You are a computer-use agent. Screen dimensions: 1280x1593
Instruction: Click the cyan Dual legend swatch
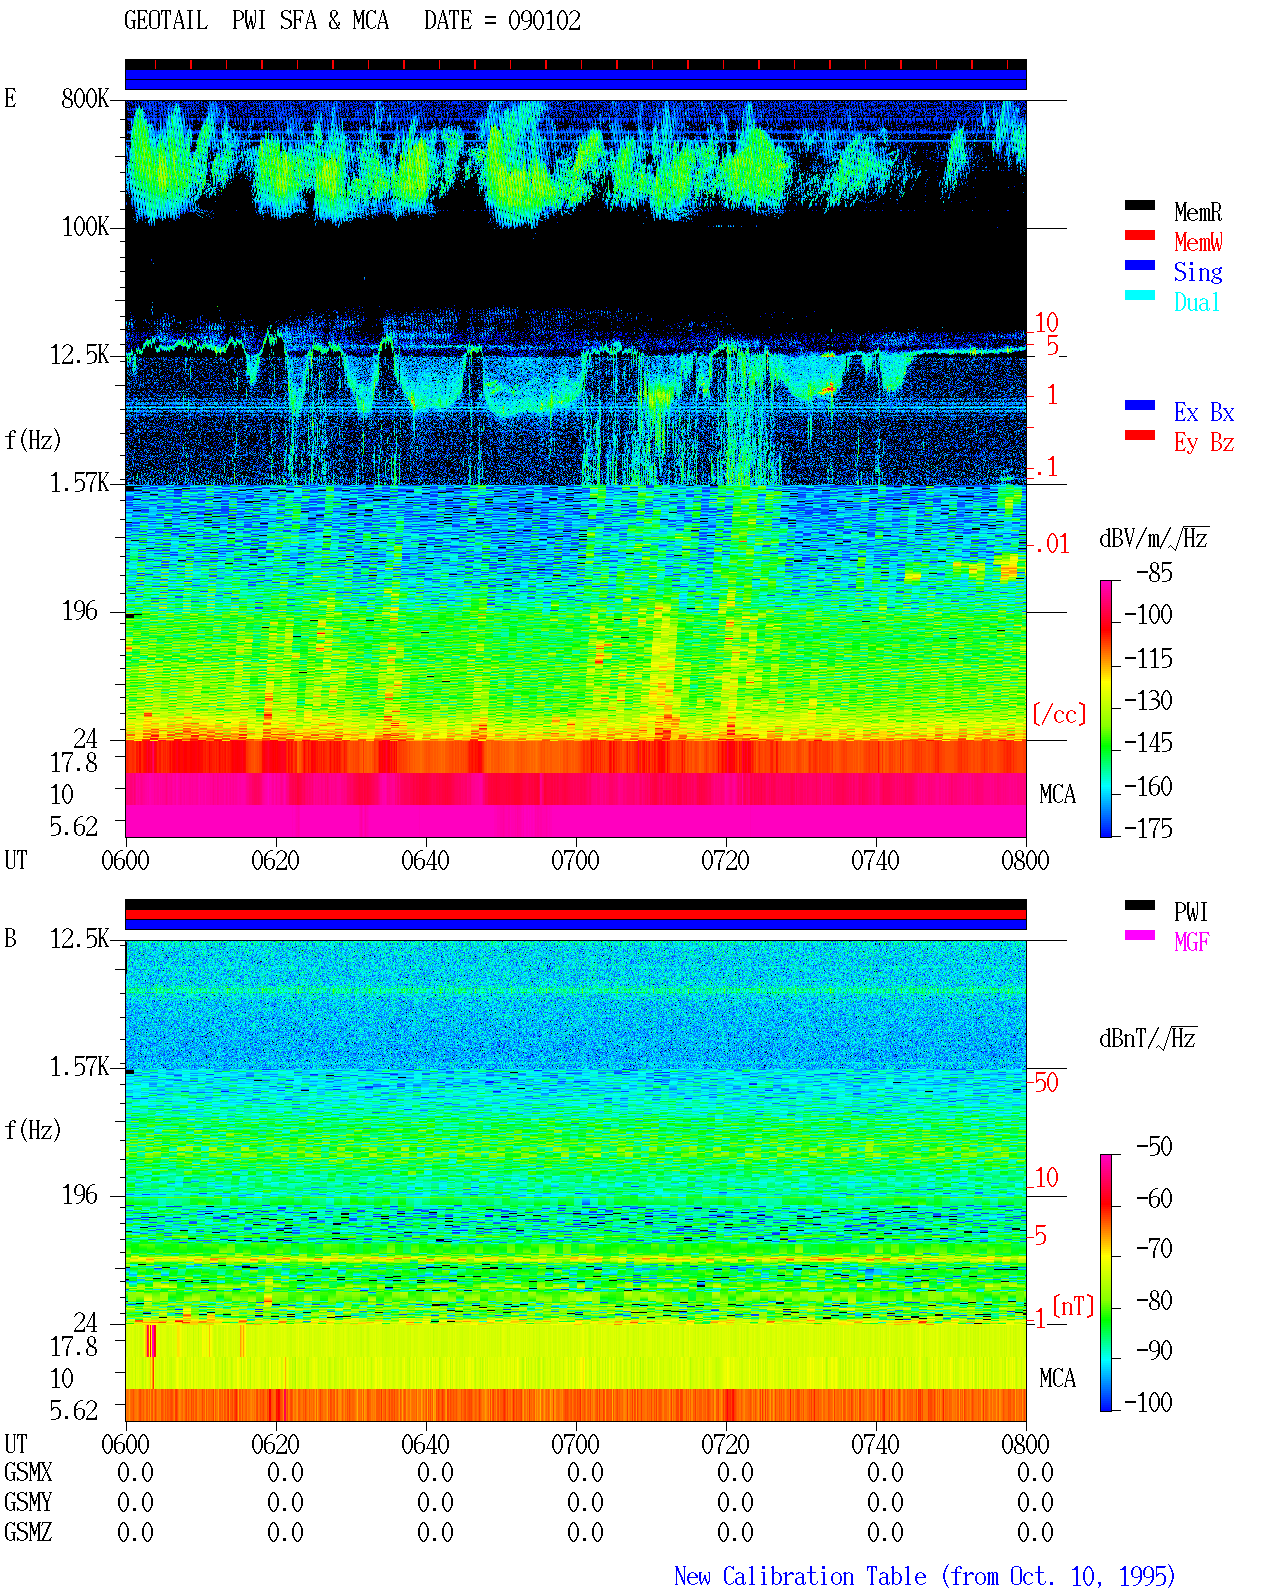(x=1140, y=295)
